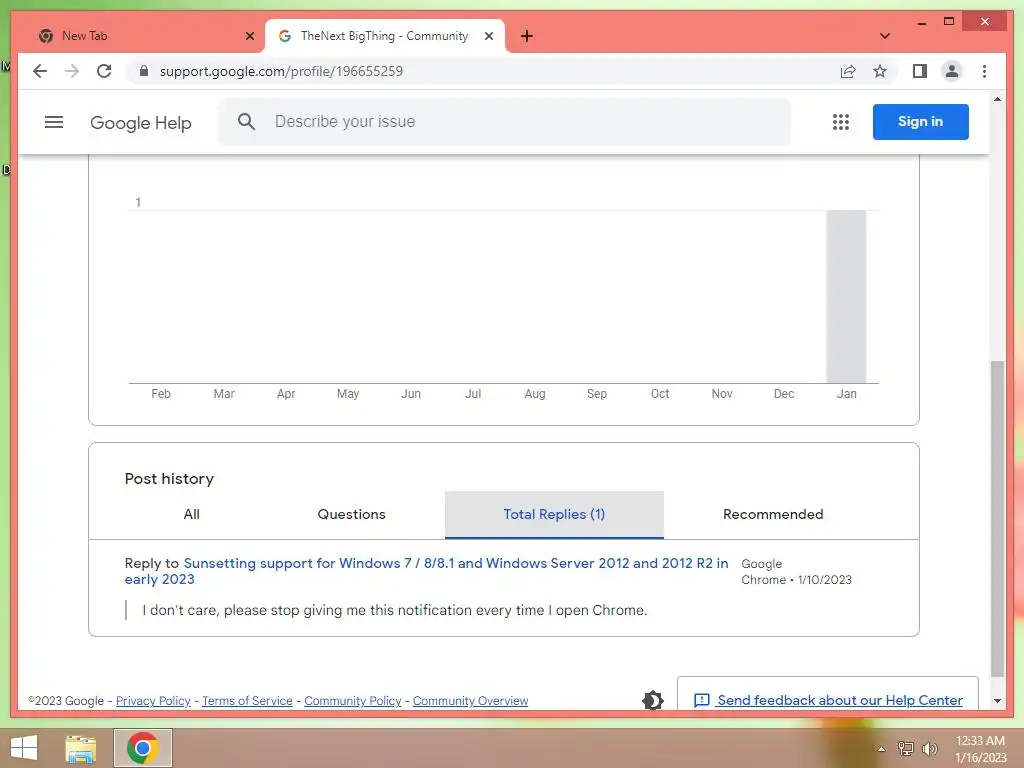This screenshot has height=768, width=1024.
Task: Click the reply text about the notification
Action: [x=394, y=610]
